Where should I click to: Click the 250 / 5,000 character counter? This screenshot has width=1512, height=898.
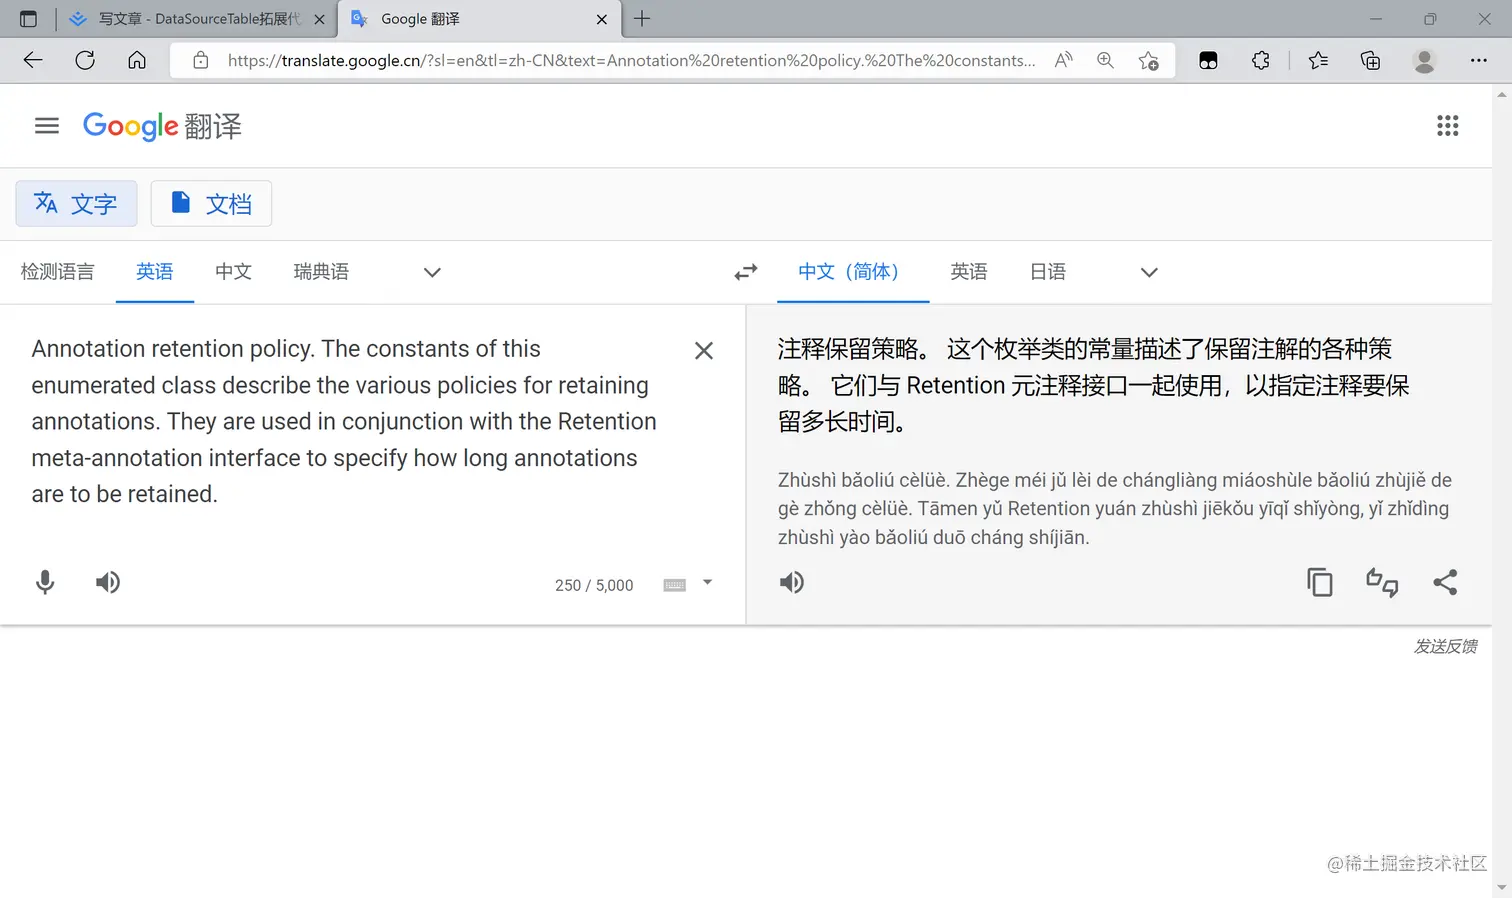coord(594,585)
